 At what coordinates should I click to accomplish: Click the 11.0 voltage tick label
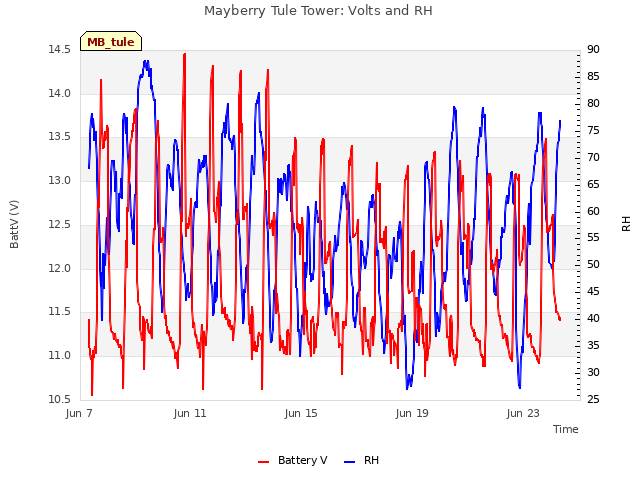pos(60,356)
